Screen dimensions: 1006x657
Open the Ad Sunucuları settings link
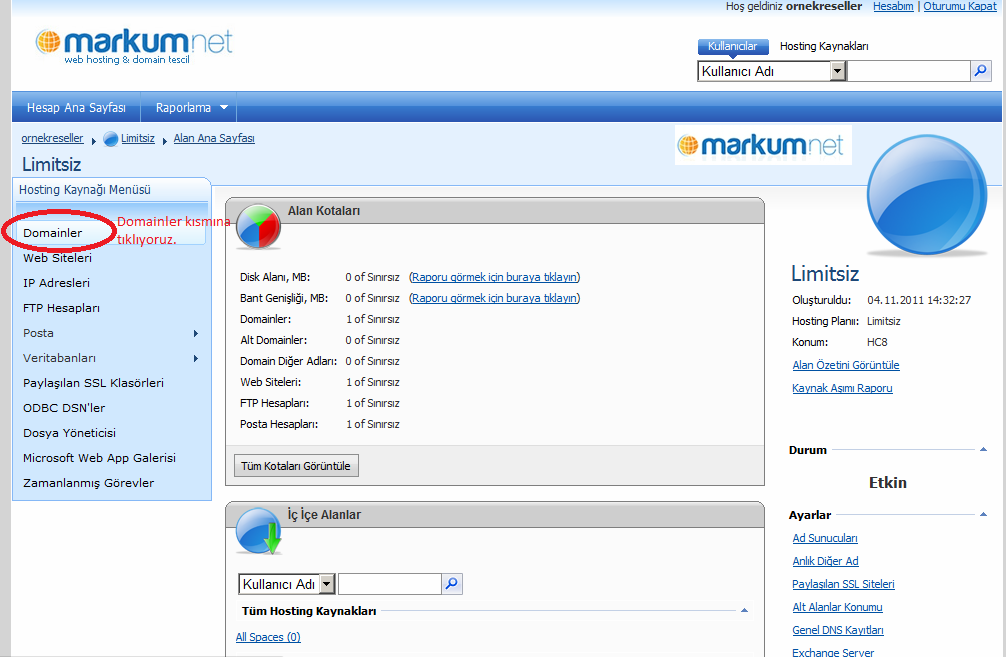tap(825, 538)
